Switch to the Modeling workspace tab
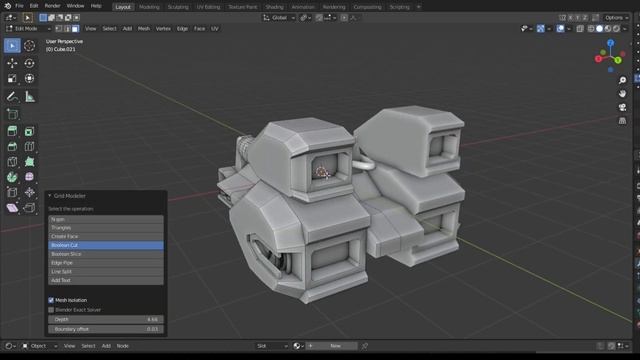Screen dimensions: 640x360 tap(149, 7)
